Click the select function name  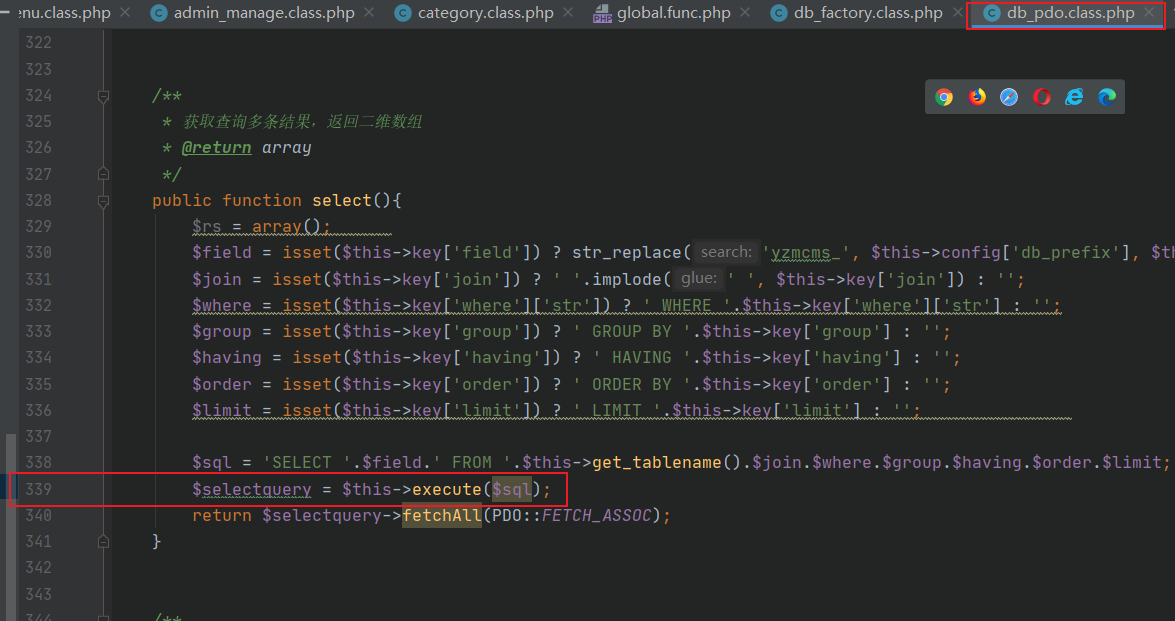tap(342, 201)
